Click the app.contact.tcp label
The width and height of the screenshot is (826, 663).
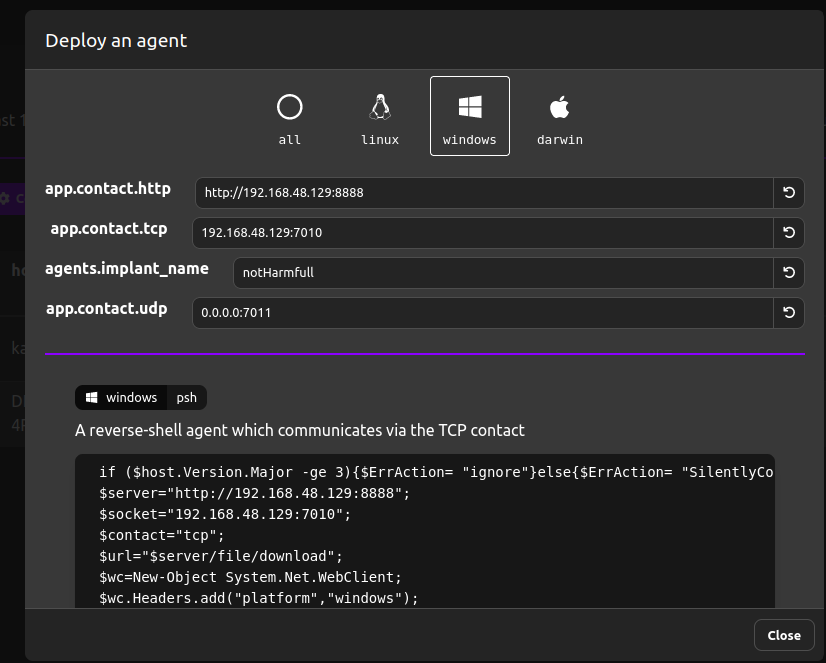click(109, 229)
